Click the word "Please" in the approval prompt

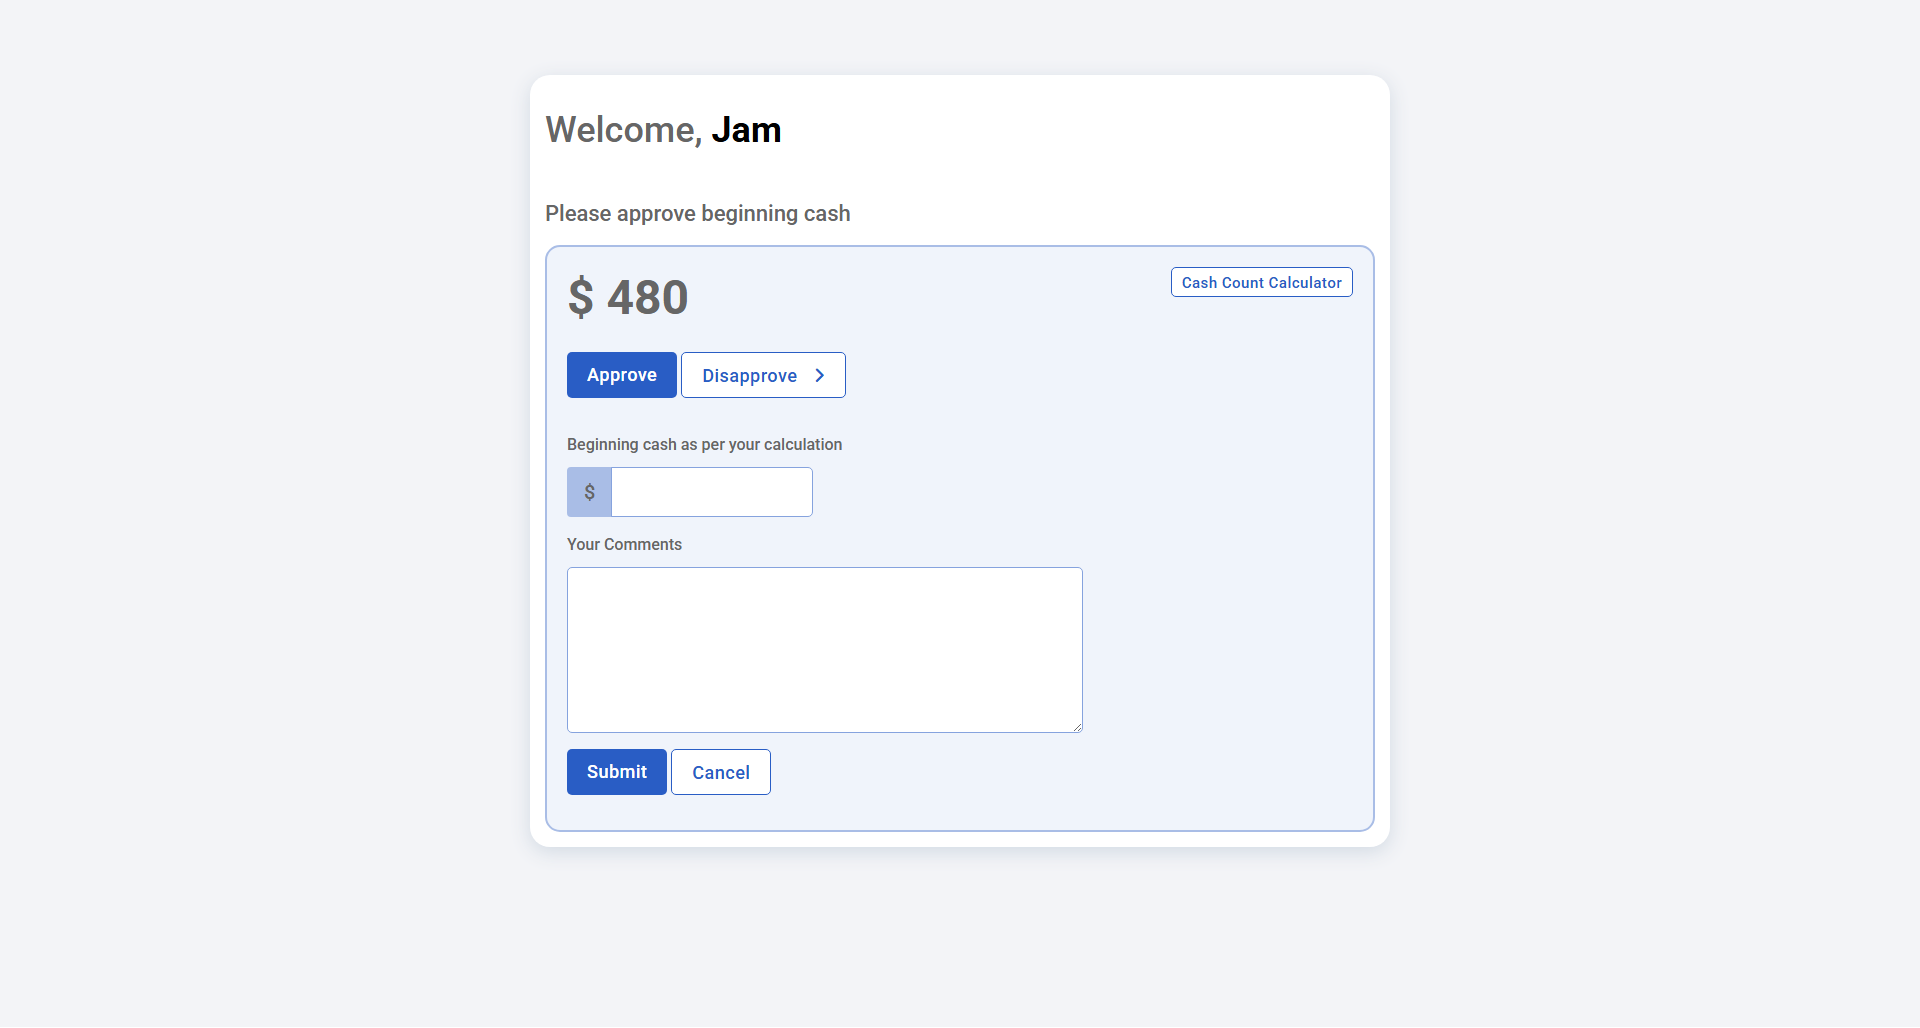pyautogui.click(x=578, y=214)
